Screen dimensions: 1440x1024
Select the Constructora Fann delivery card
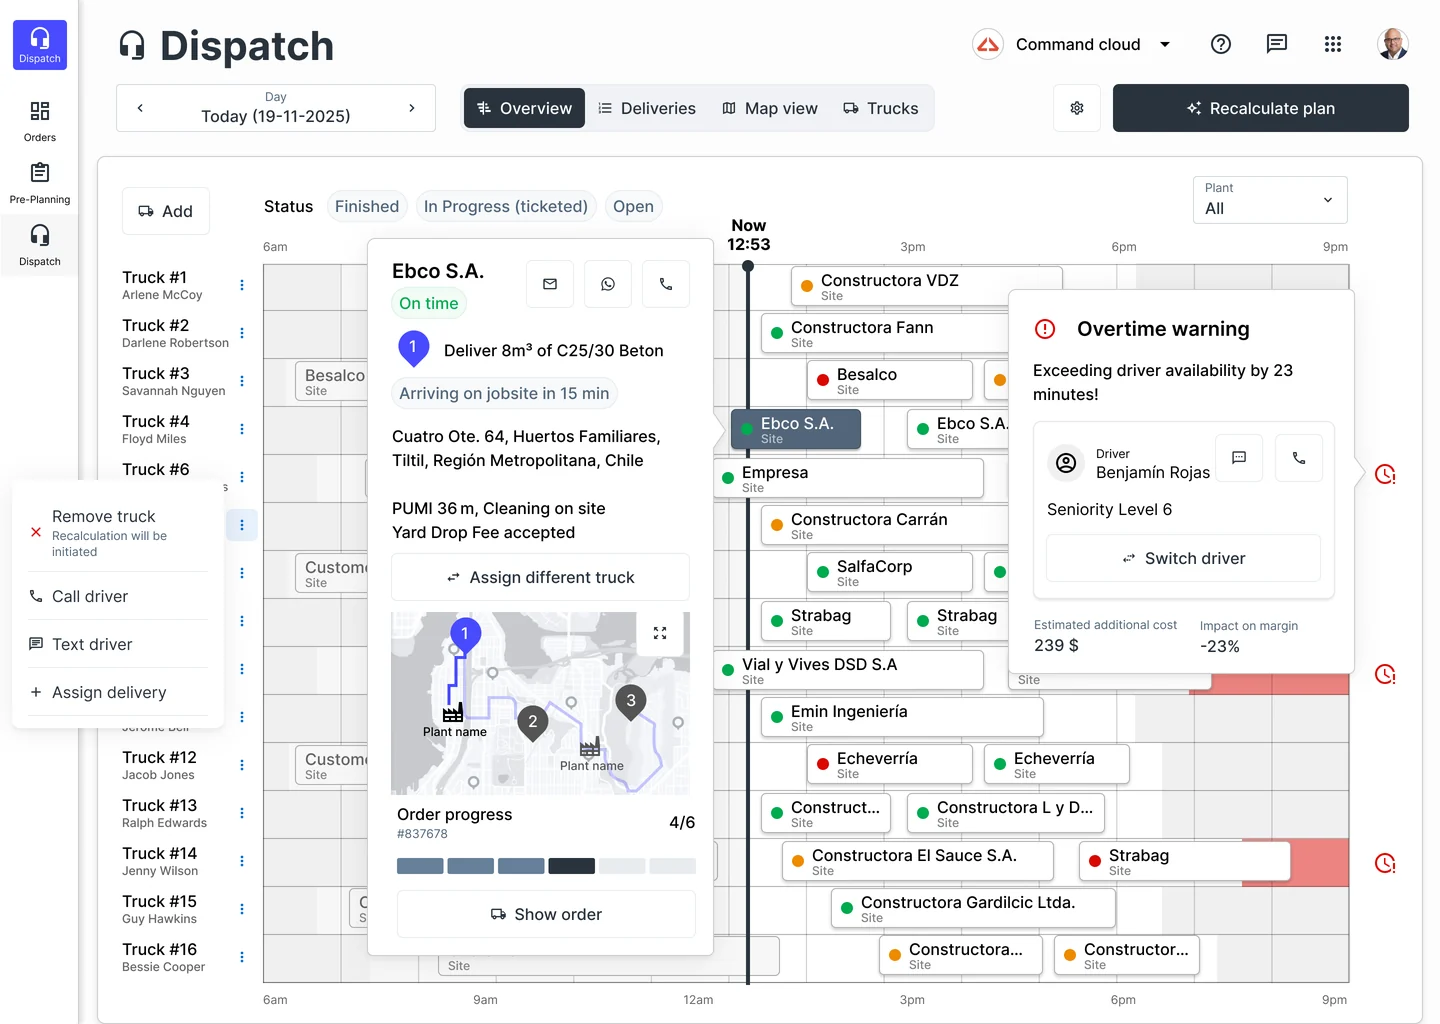pyautogui.click(x=886, y=333)
